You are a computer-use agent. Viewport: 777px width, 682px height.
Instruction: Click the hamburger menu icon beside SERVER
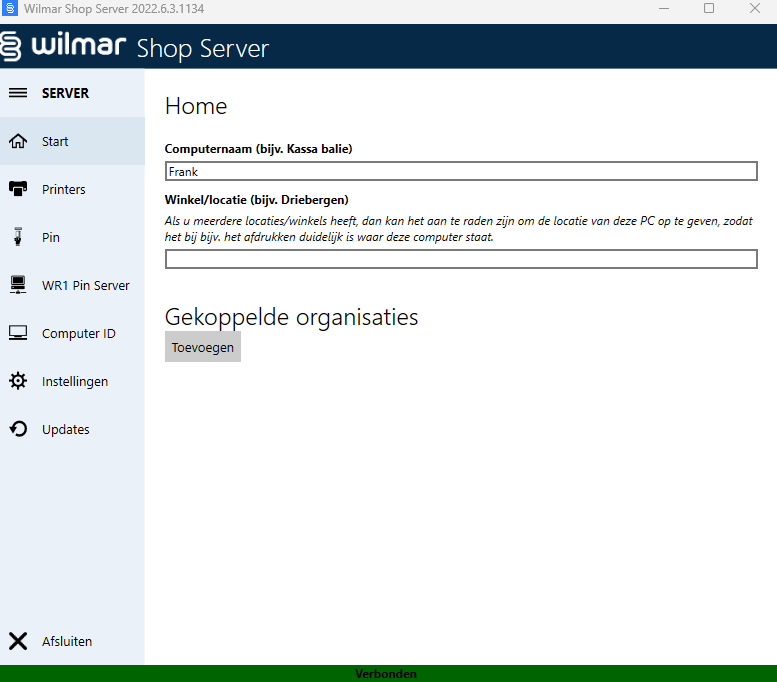pos(18,93)
